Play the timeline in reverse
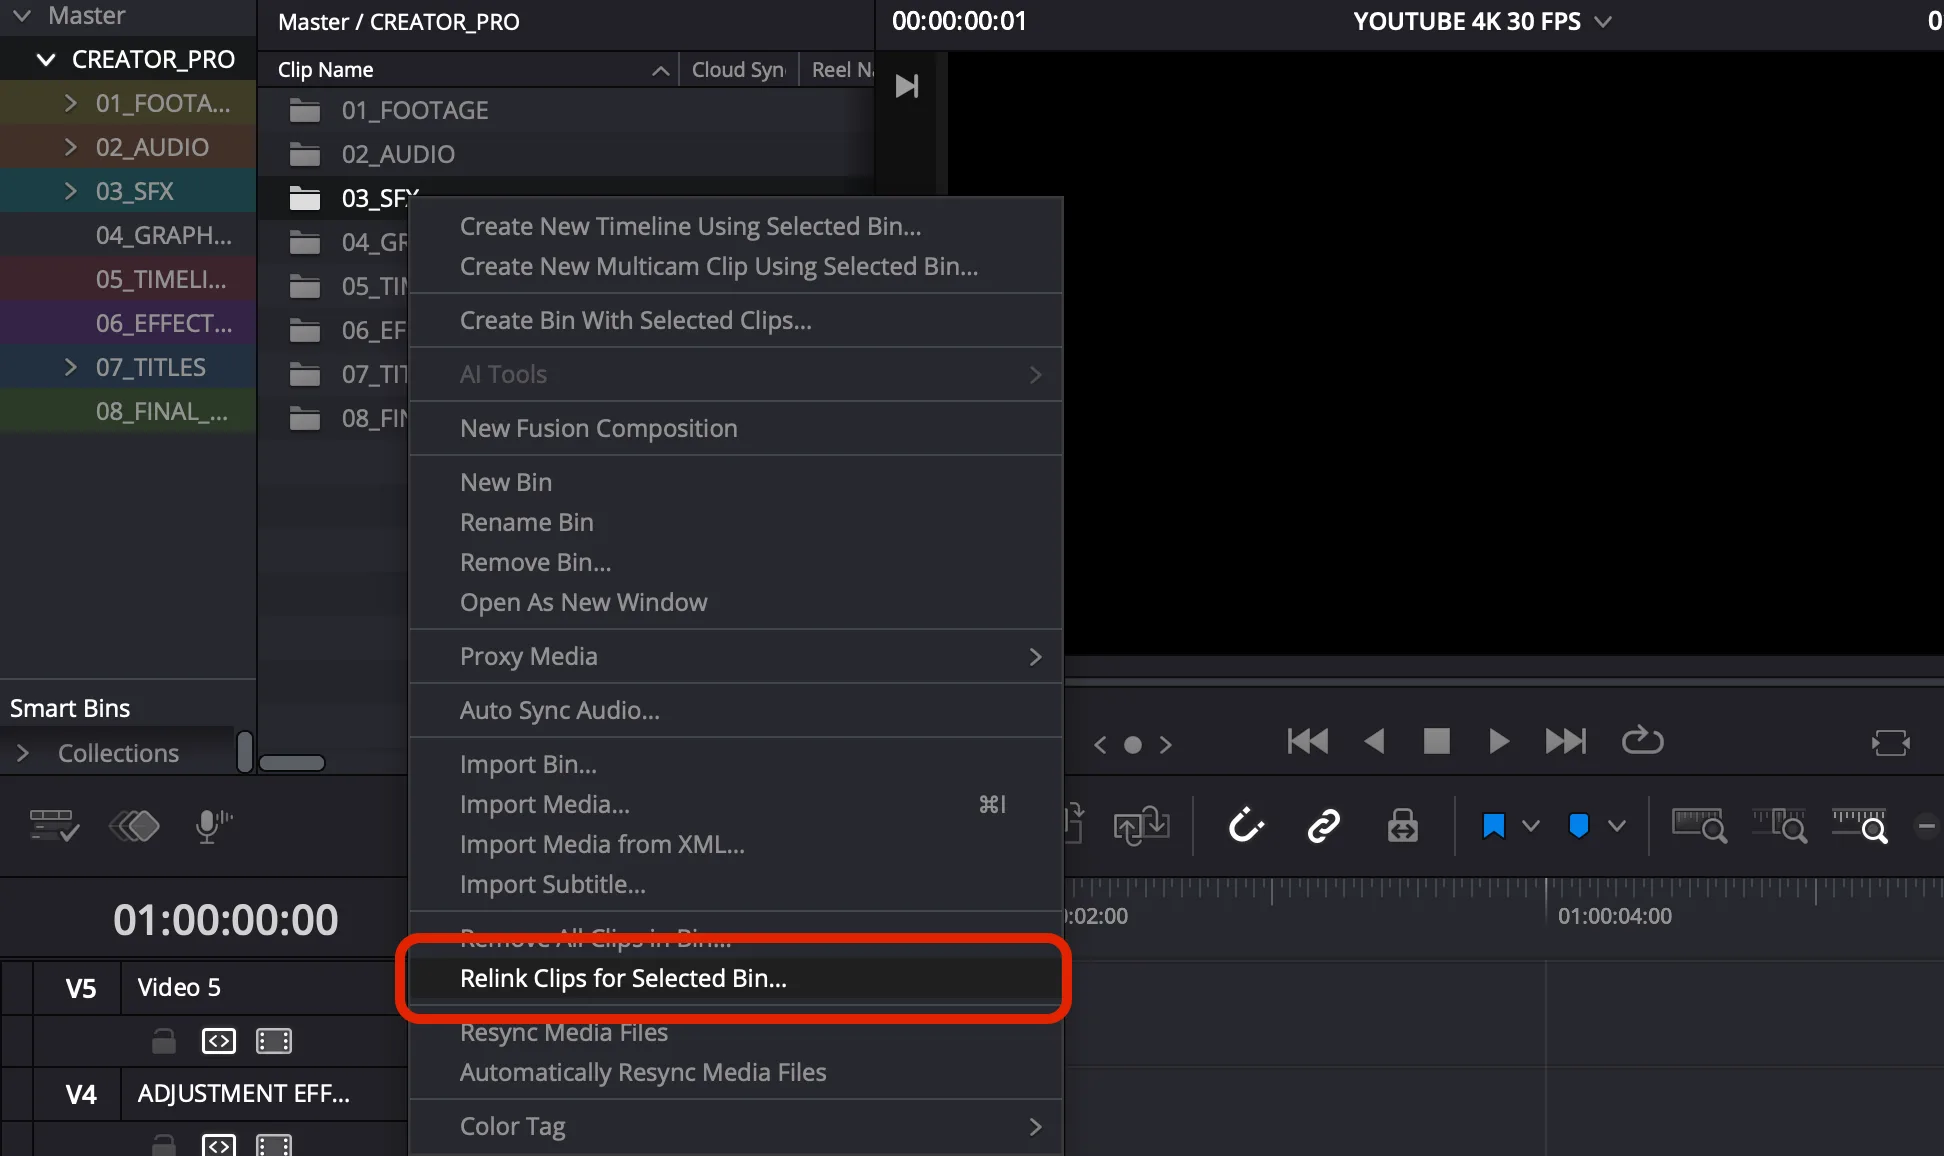Viewport: 1944px width, 1156px height. point(1375,741)
